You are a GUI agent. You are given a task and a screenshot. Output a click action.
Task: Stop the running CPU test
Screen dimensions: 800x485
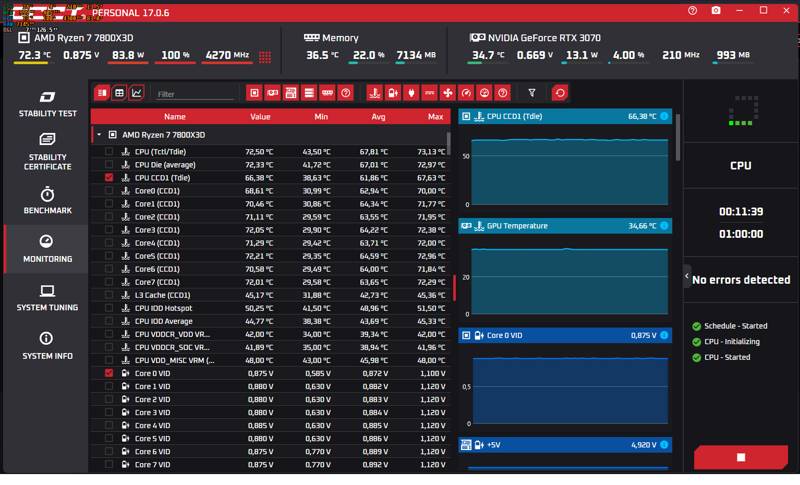coord(740,457)
